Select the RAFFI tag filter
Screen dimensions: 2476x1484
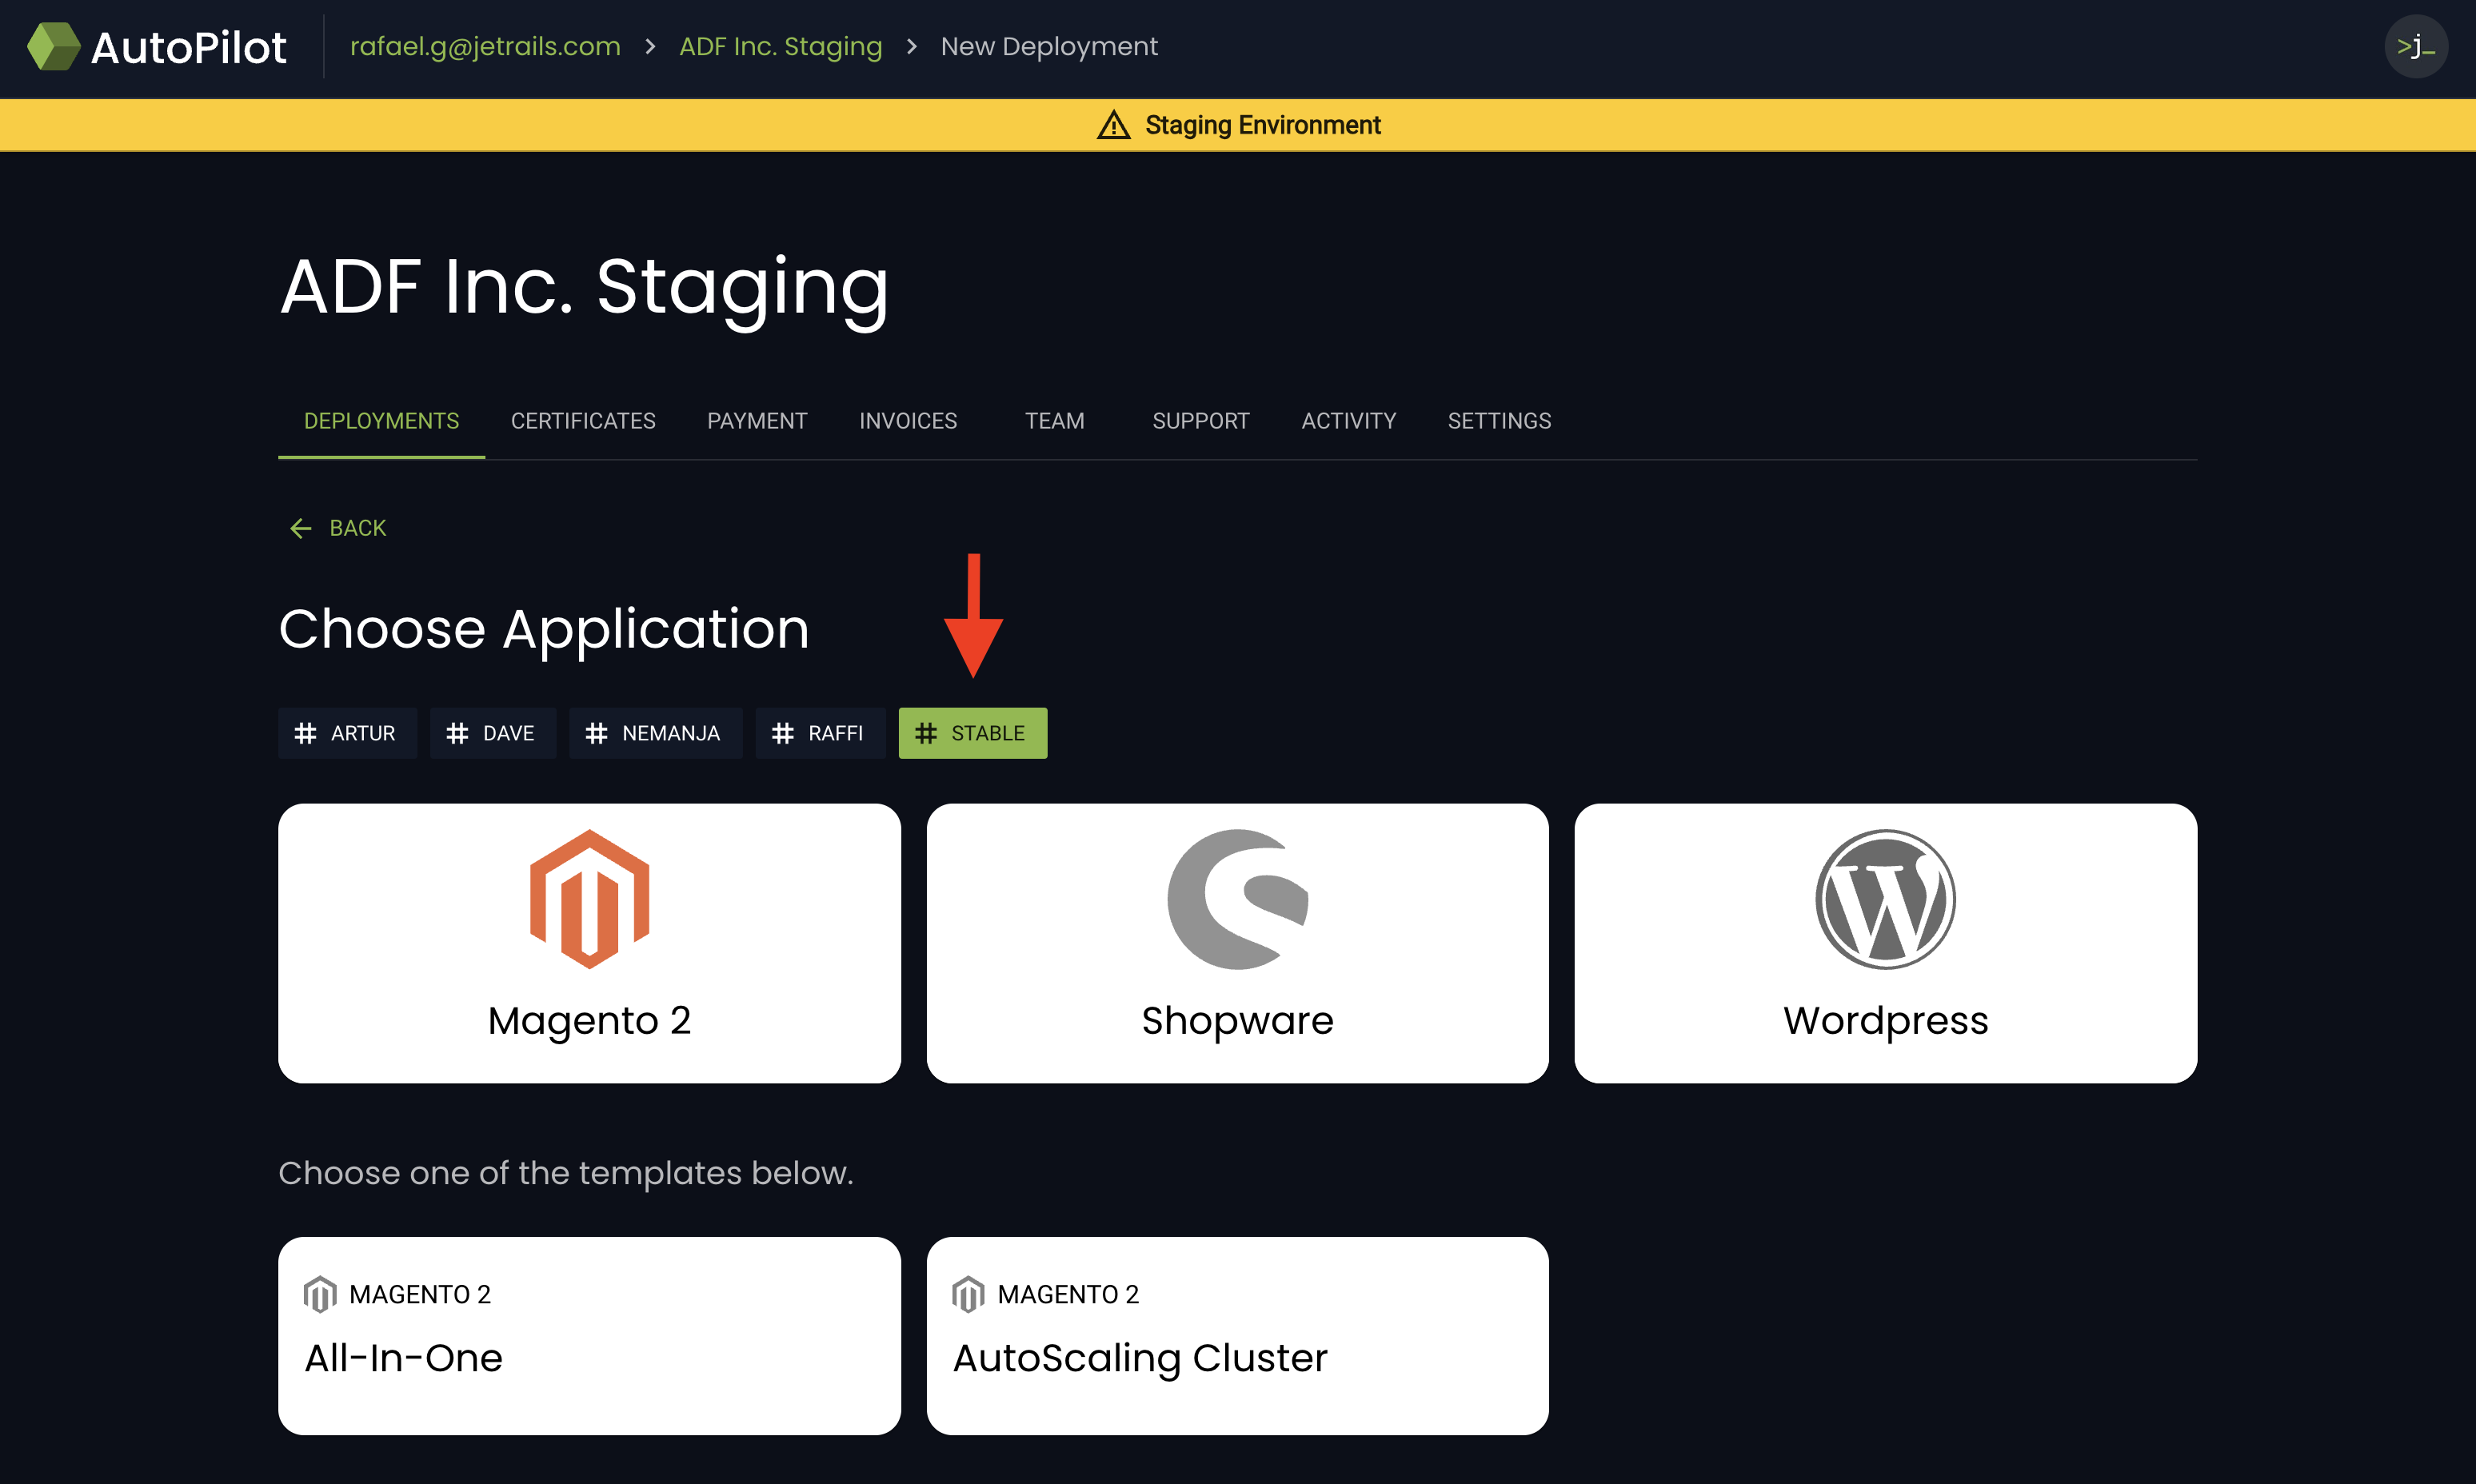coord(820,733)
